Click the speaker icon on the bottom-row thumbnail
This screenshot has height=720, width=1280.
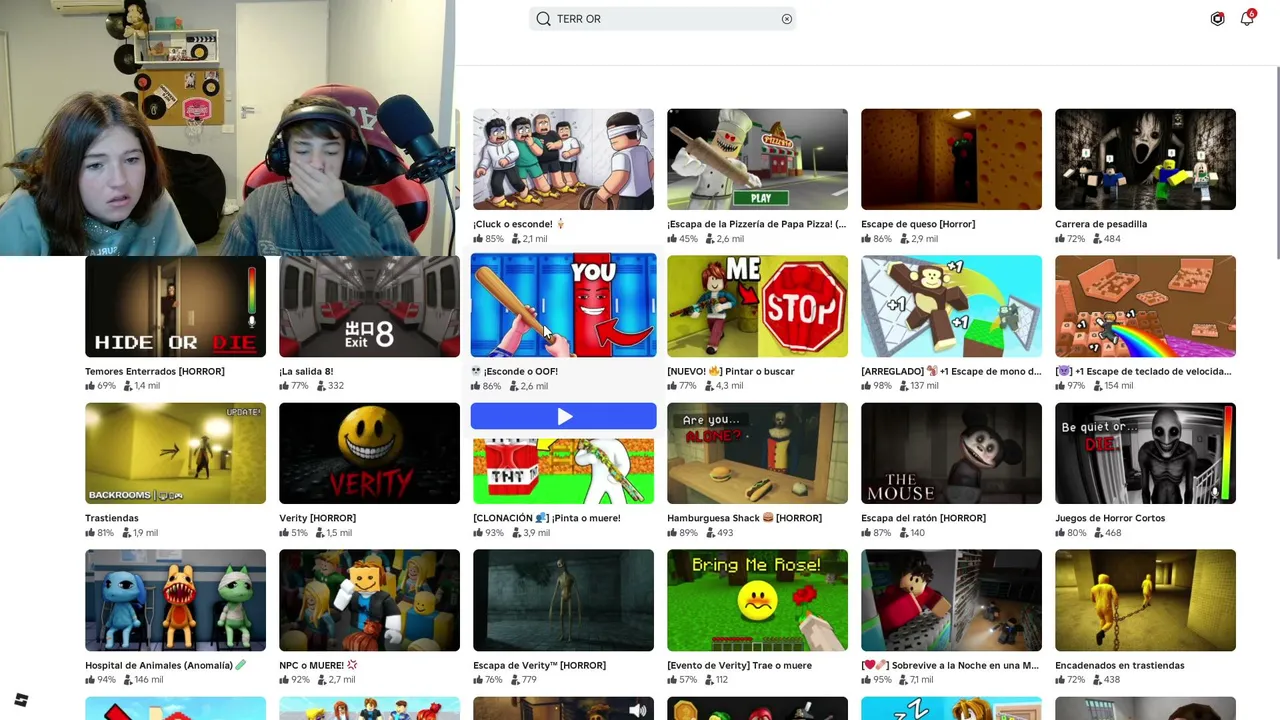[x=638, y=710]
